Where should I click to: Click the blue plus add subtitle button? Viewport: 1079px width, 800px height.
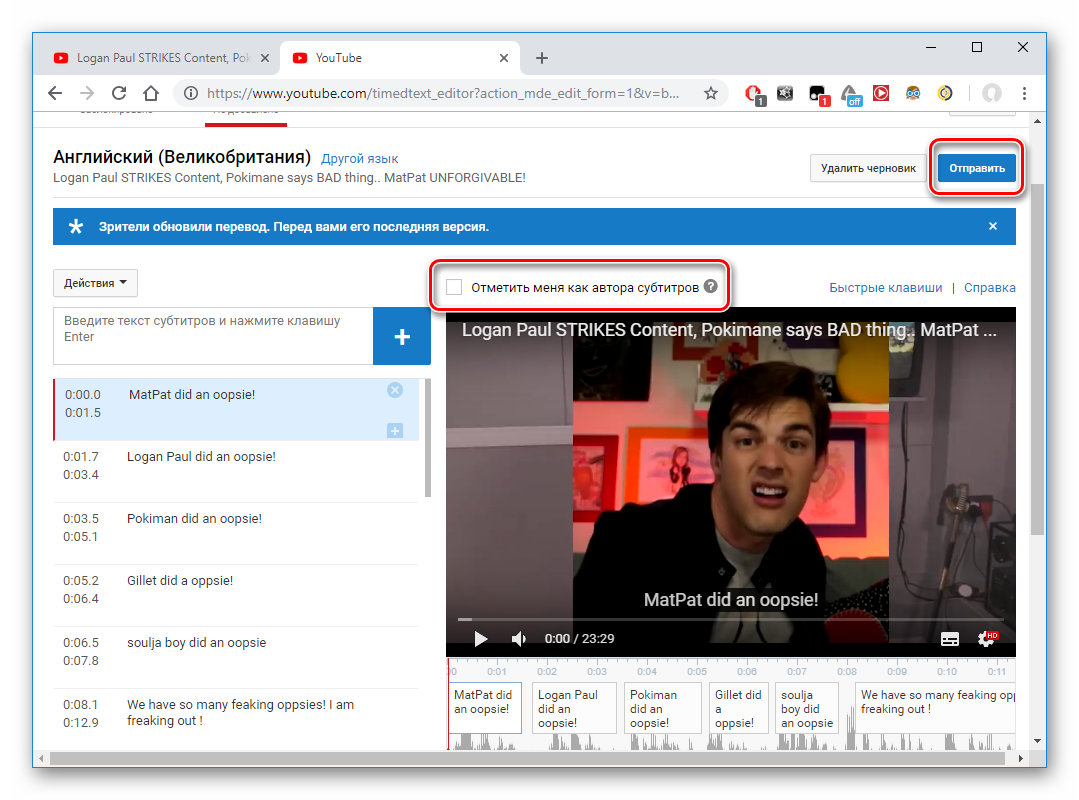tap(402, 337)
